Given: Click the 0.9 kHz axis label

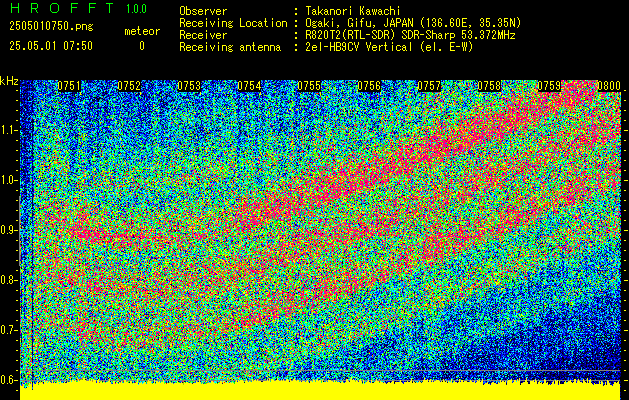Looking at the screenshot, I should tap(7, 230).
